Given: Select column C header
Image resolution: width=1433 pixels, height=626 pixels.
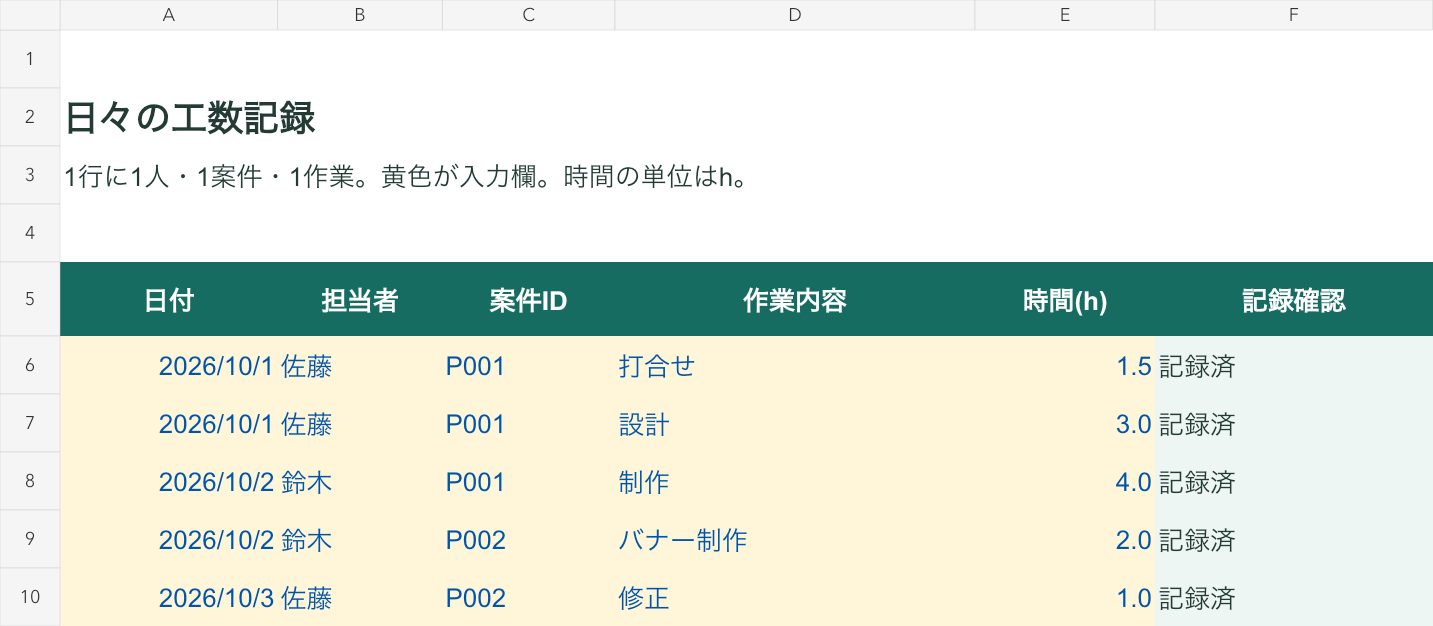Looking at the screenshot, I should click(529, 15).
